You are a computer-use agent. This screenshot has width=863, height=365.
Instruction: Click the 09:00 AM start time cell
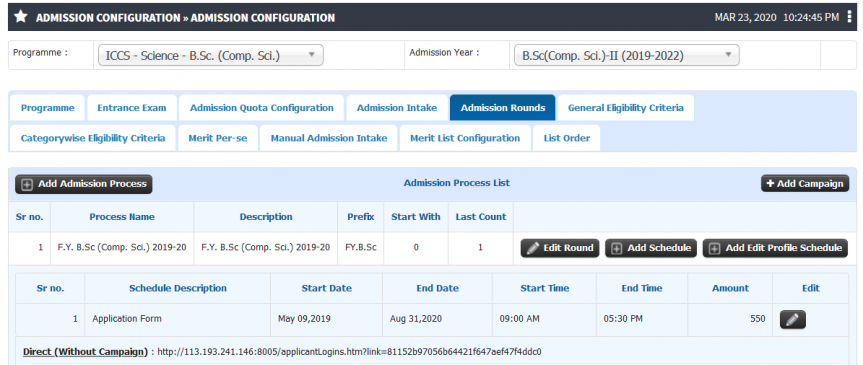[544, 319]
